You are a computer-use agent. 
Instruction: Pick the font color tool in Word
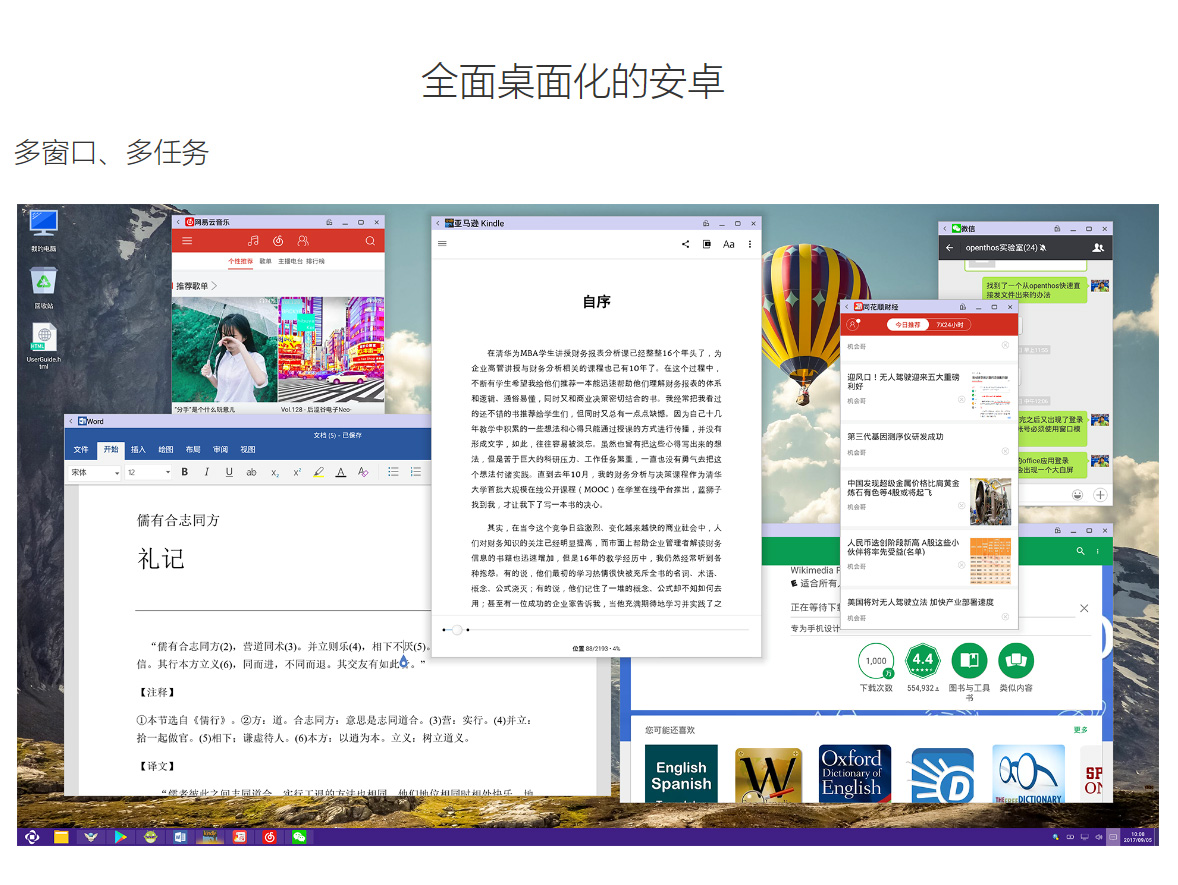340,472
